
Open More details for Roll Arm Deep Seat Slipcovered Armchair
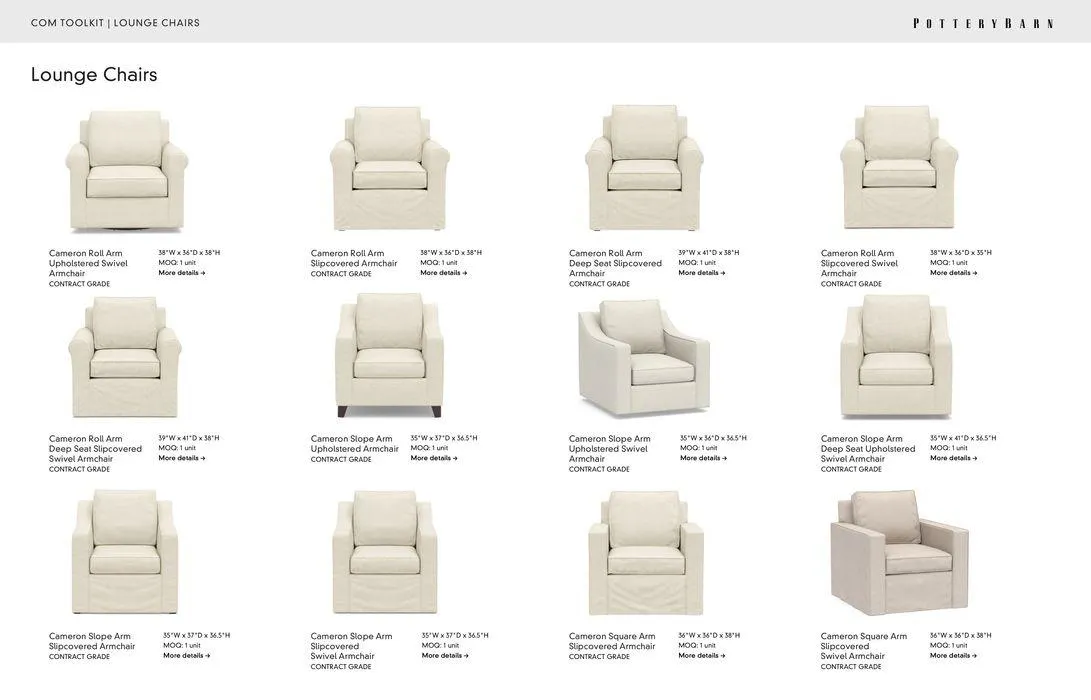pos(701,273)
